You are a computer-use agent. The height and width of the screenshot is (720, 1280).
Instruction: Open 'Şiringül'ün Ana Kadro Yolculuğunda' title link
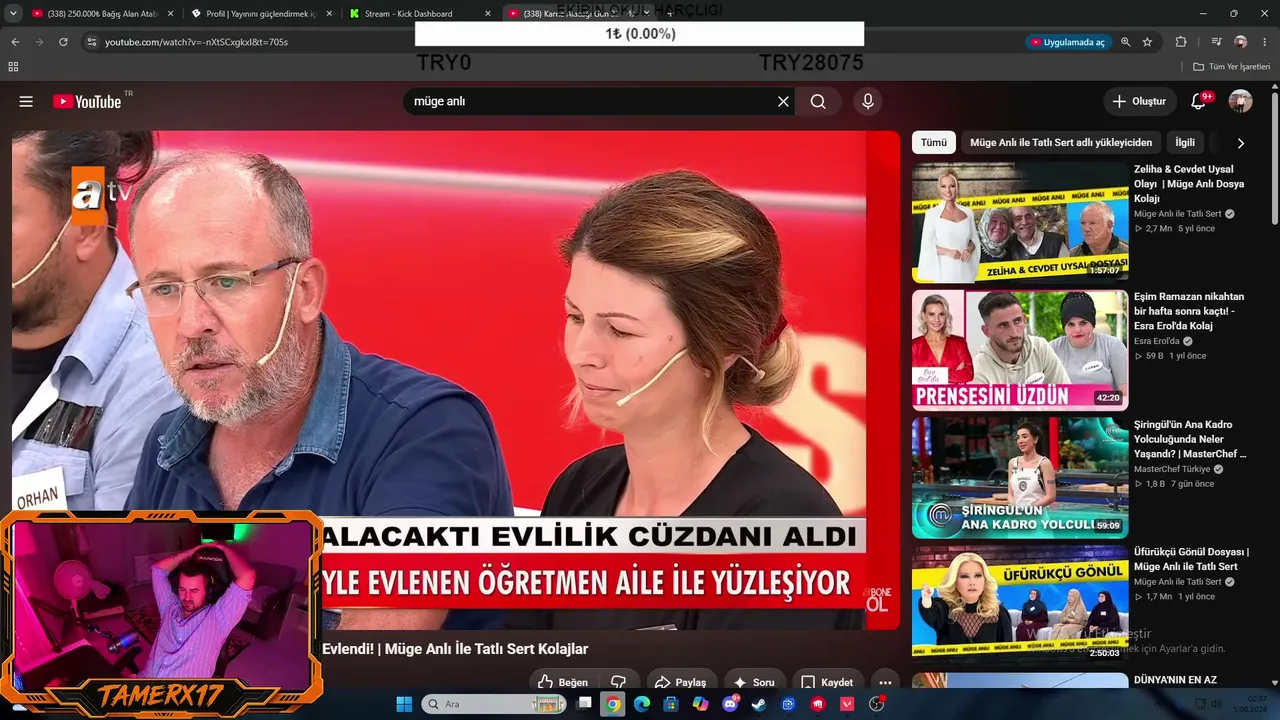point(1190,439)
